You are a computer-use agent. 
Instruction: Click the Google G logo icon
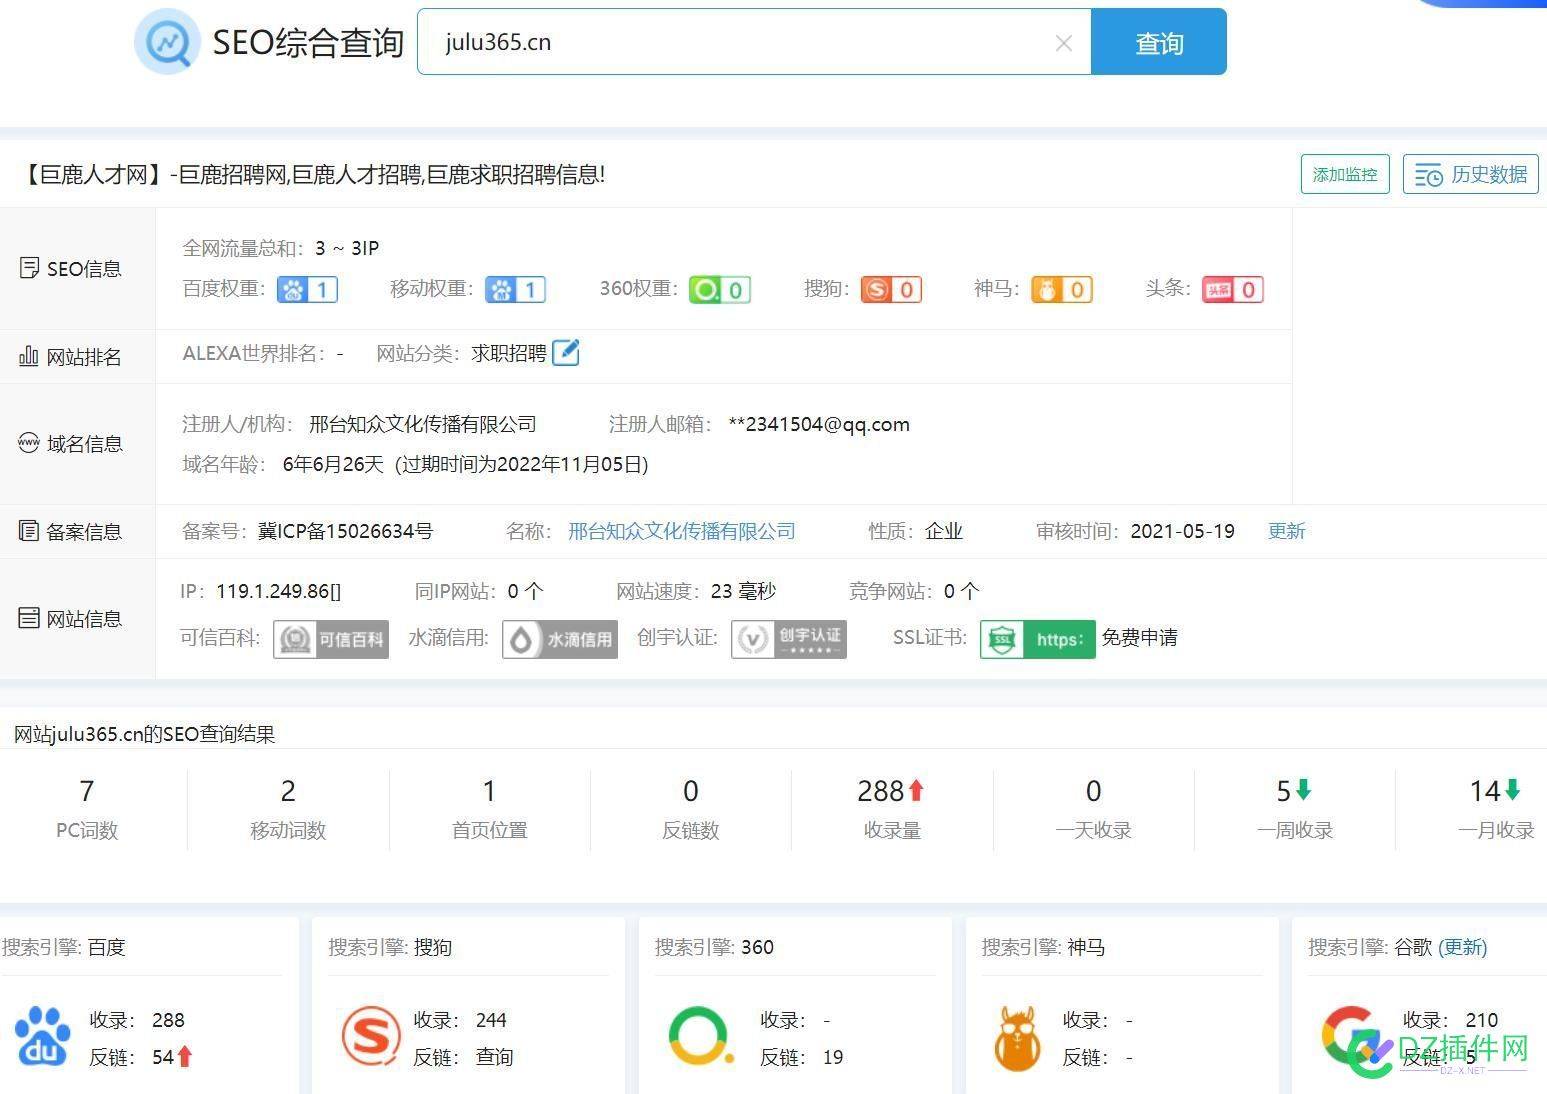(1350, 1036)
